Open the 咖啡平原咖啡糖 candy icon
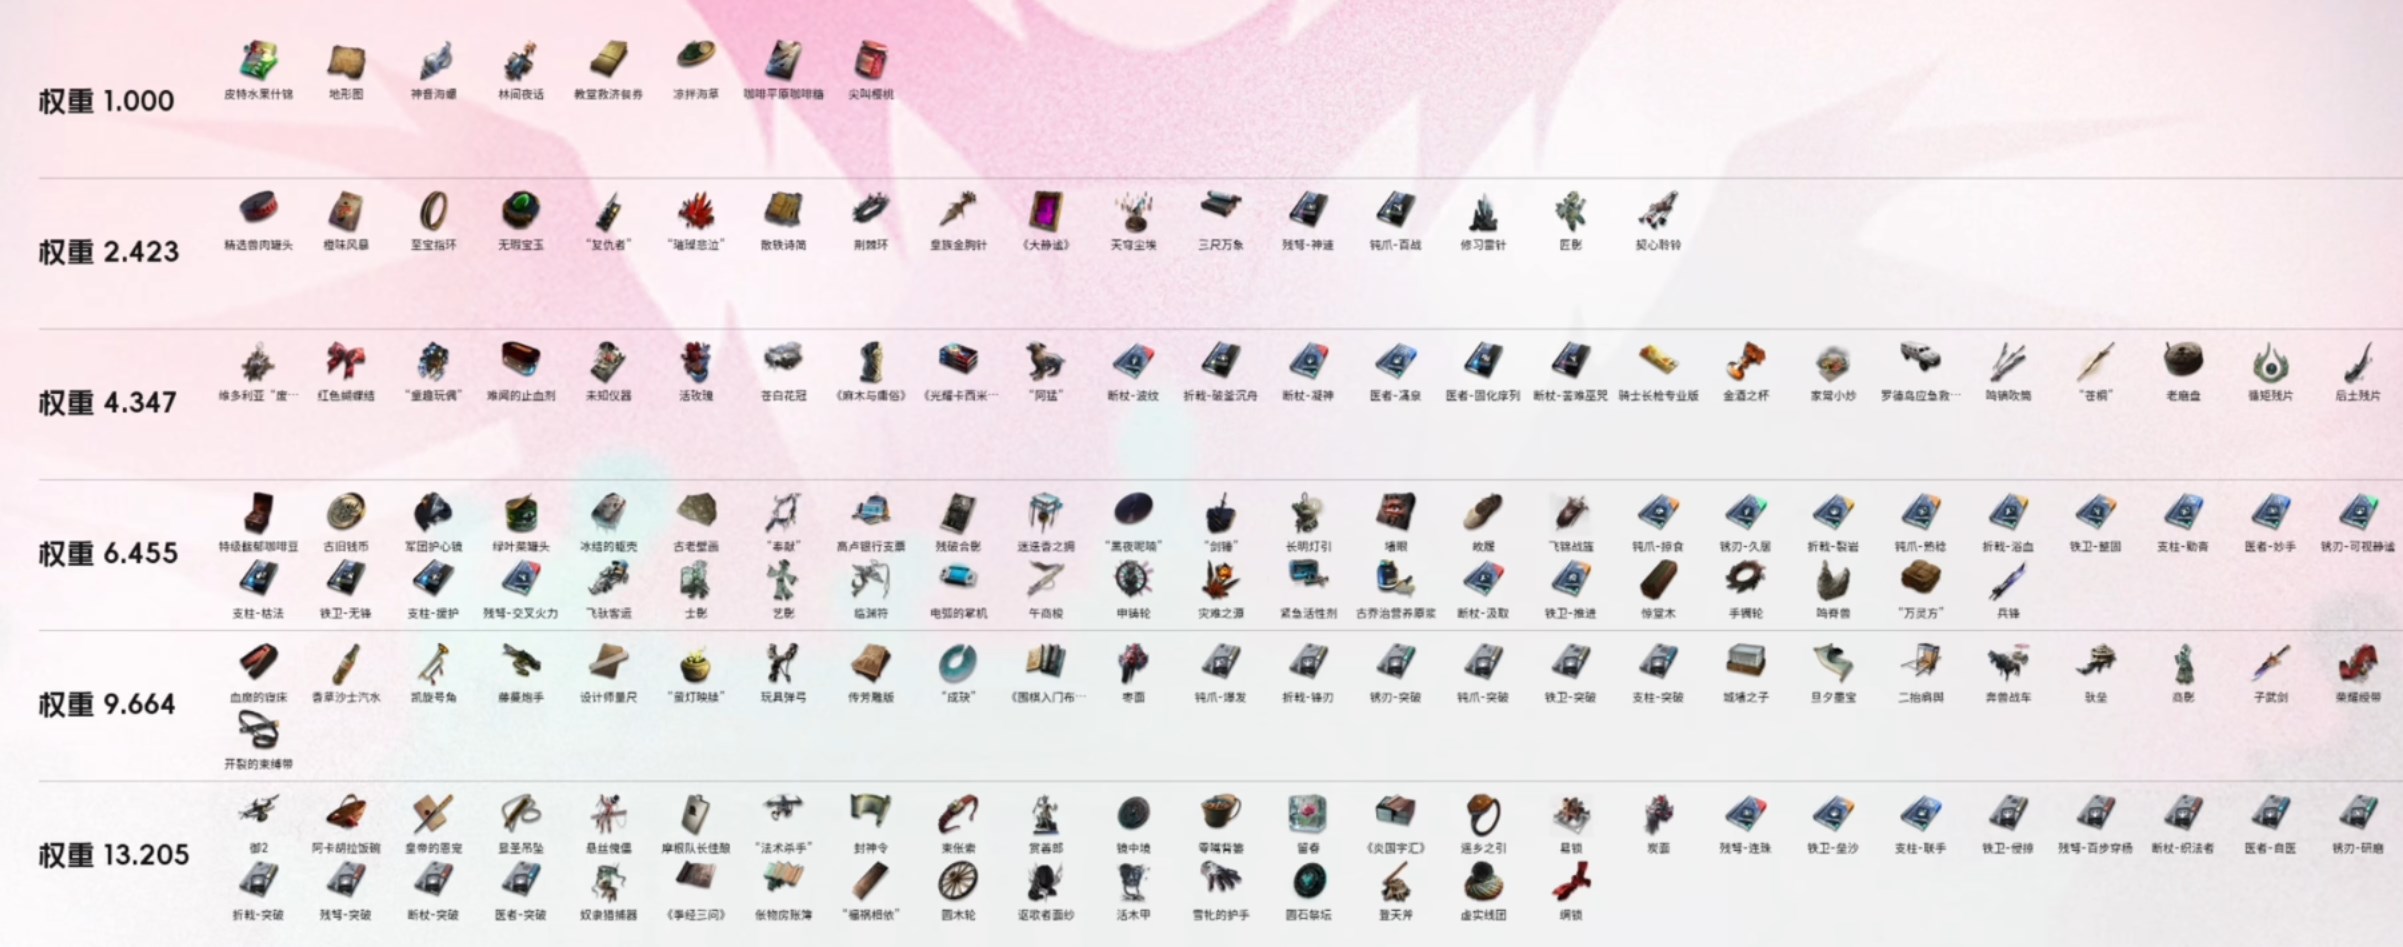This screenshot has width=2403, height=947. click(x=783, y=61)
